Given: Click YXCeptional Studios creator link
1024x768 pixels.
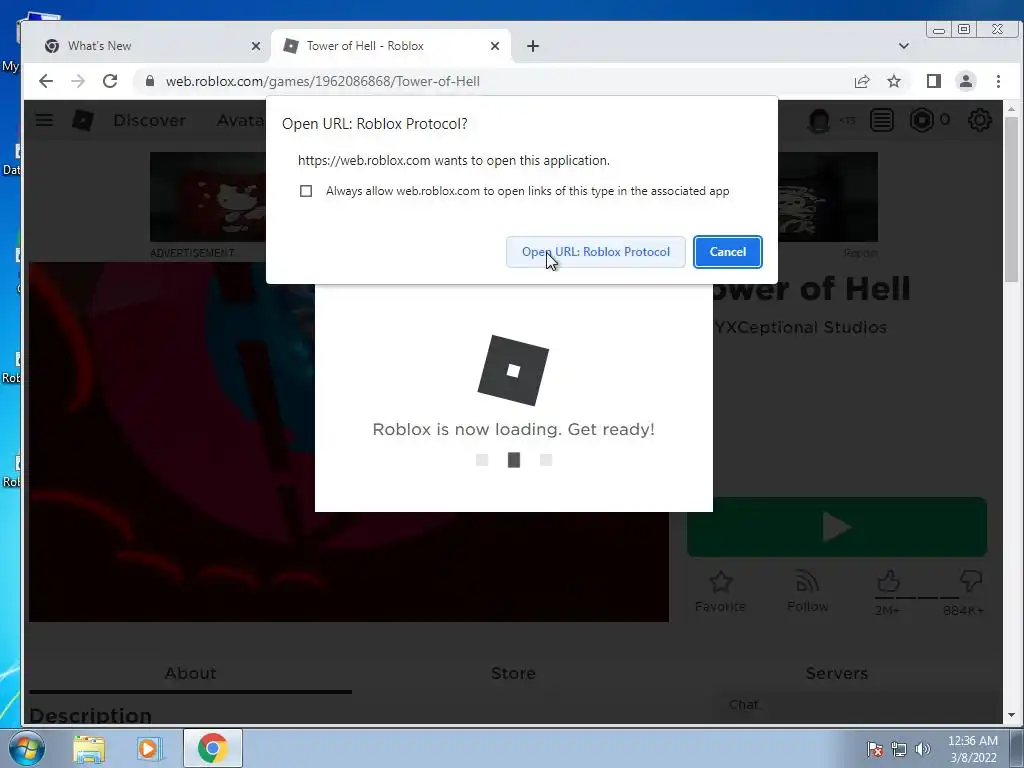Looking at the screenshot, I should (x=801, y=327).
